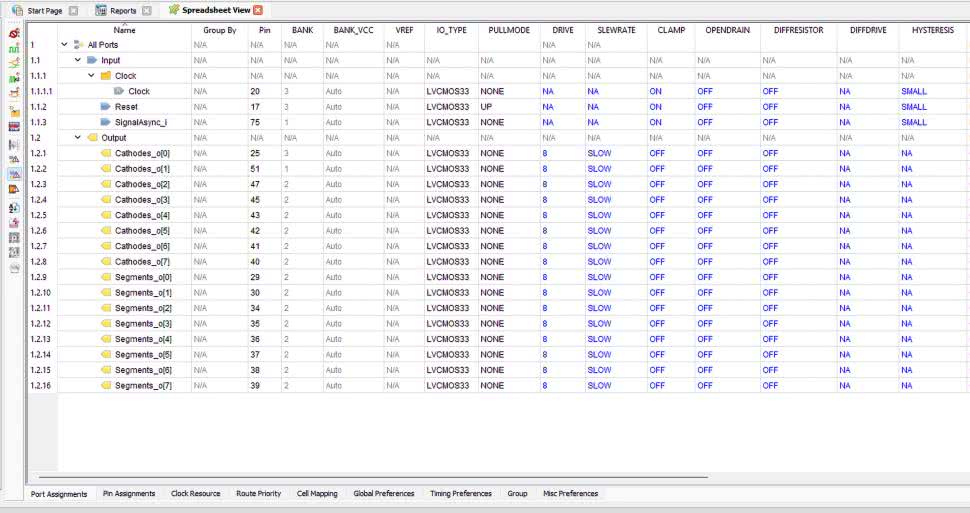Open the Timing Preferences tab
The height and width of the screenshot is (513, 970).
460,494
